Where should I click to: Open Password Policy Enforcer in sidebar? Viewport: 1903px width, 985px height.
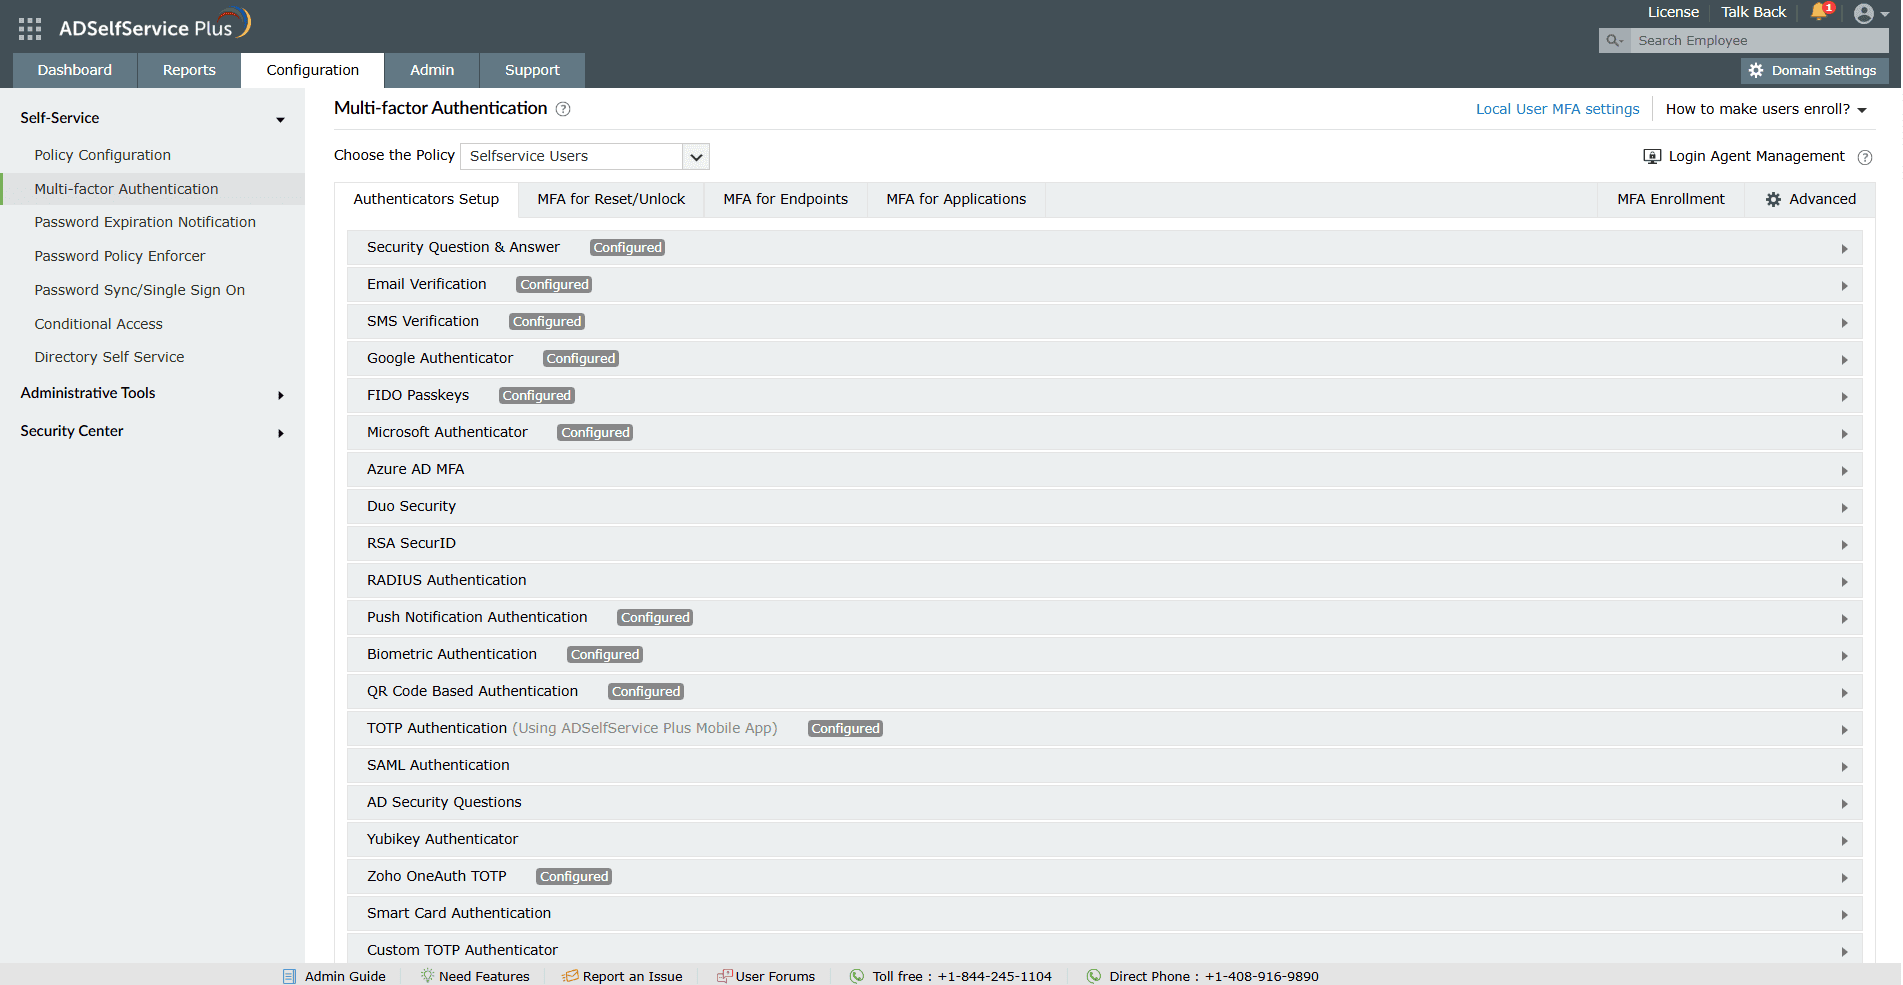pos(120,256)
